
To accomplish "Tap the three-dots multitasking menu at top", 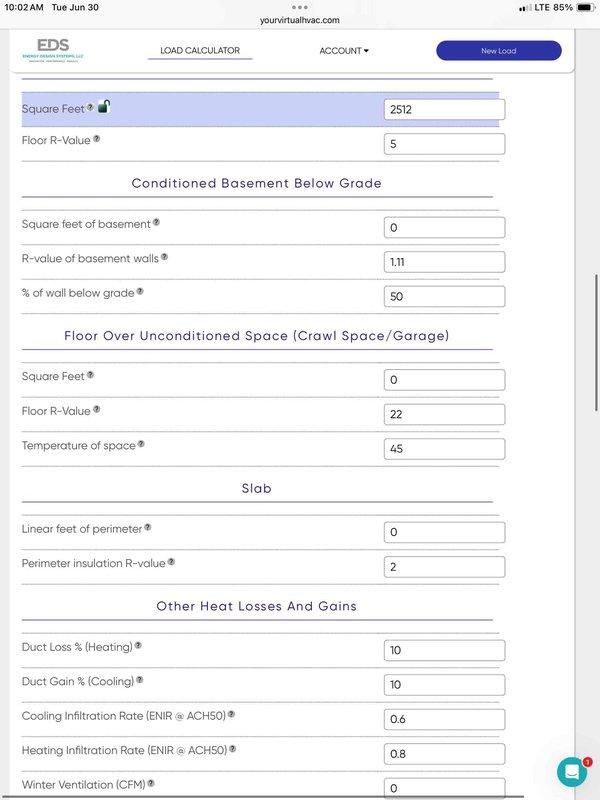I will click(x=299, y=7).
